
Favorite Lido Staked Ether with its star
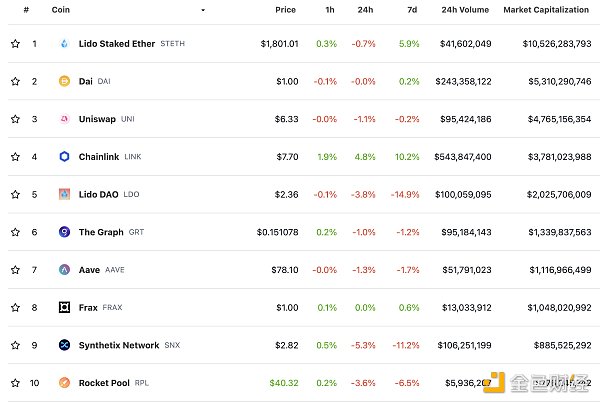15,44
